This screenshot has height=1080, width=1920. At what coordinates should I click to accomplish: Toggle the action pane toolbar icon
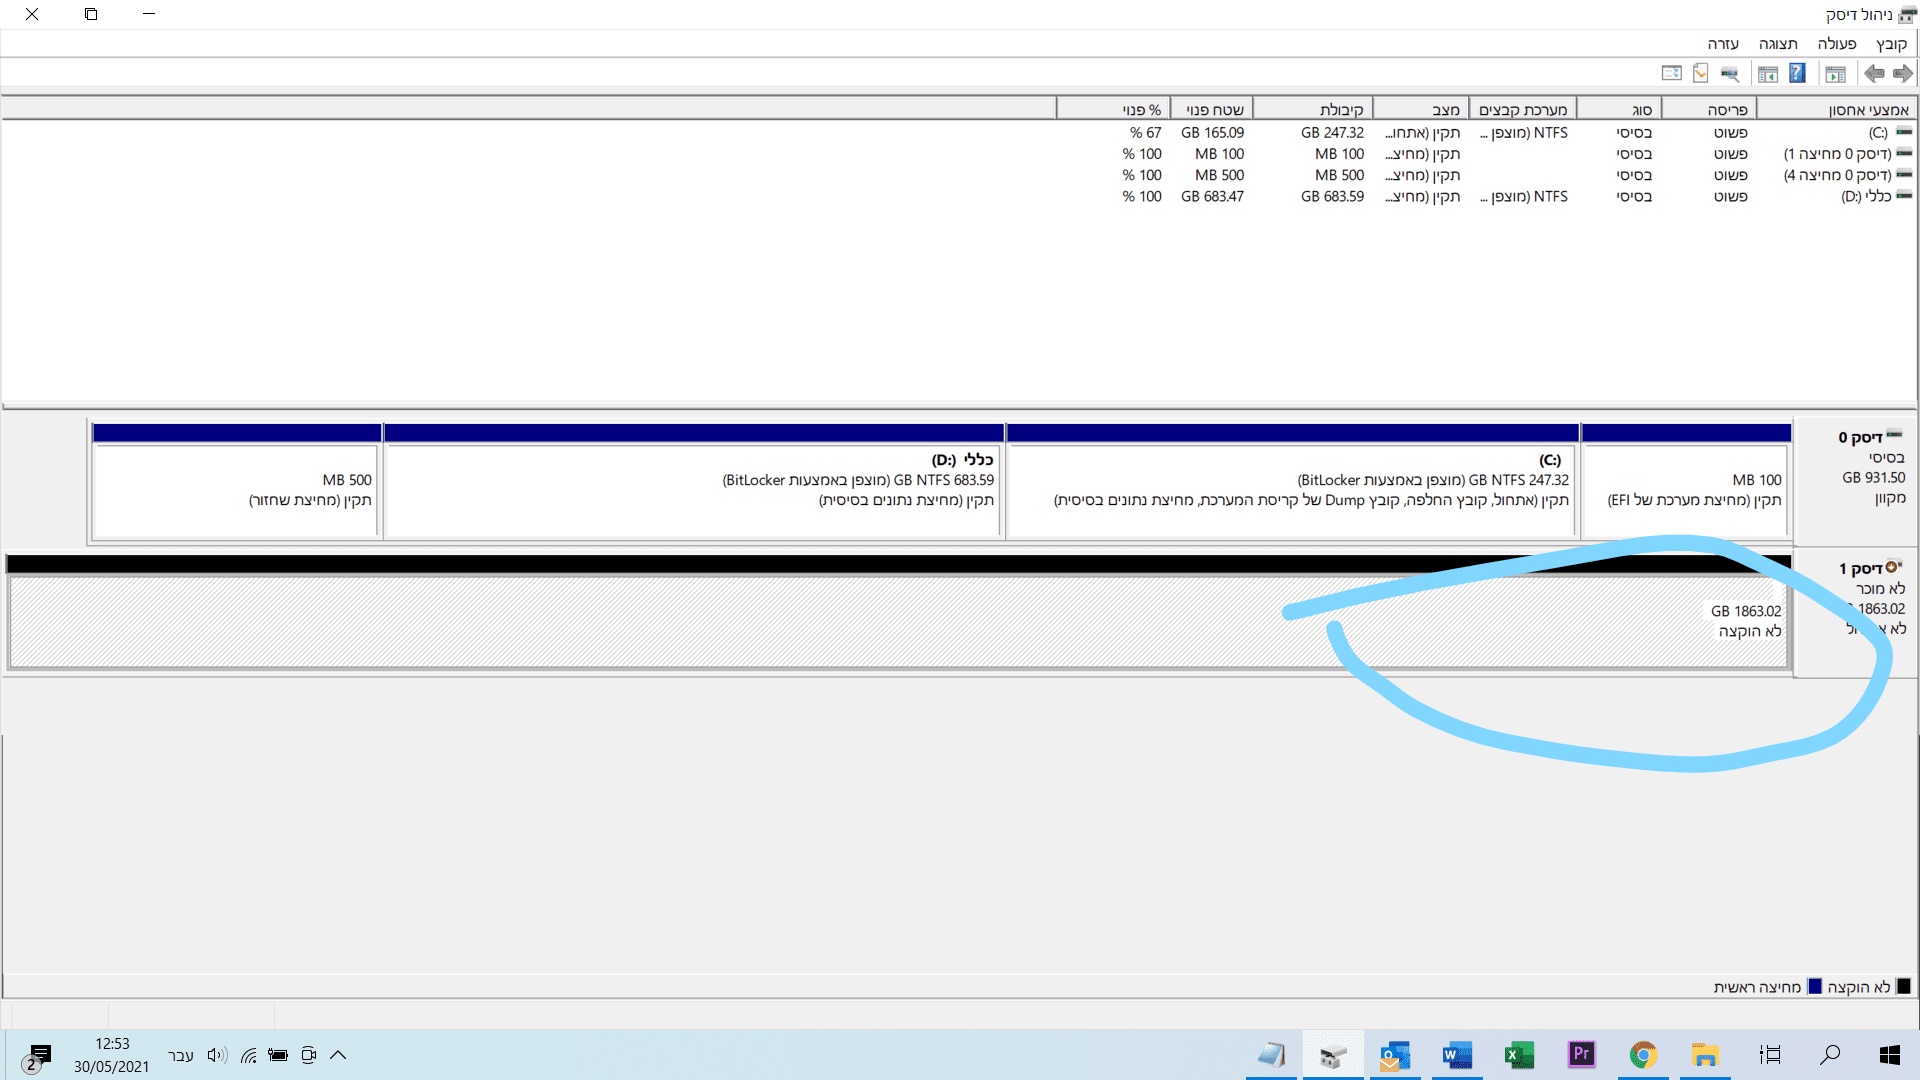1767,73
